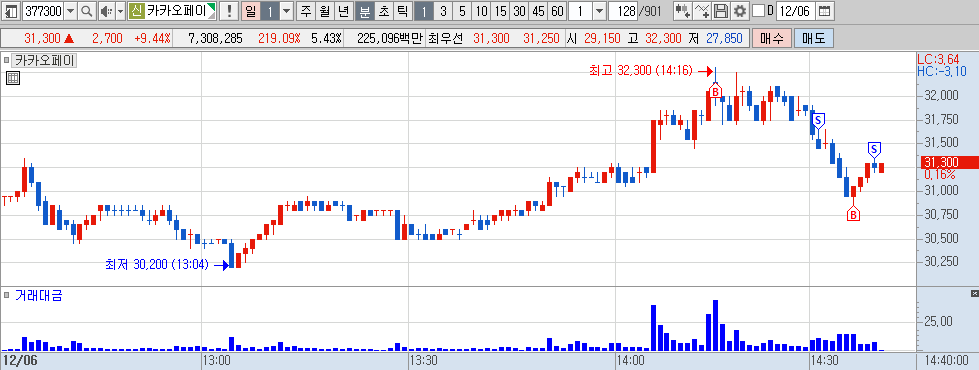The width and height of the screenshot is (979, 370).
Task: Select the 분 (minute) chart period
Action: pos(364,11)
